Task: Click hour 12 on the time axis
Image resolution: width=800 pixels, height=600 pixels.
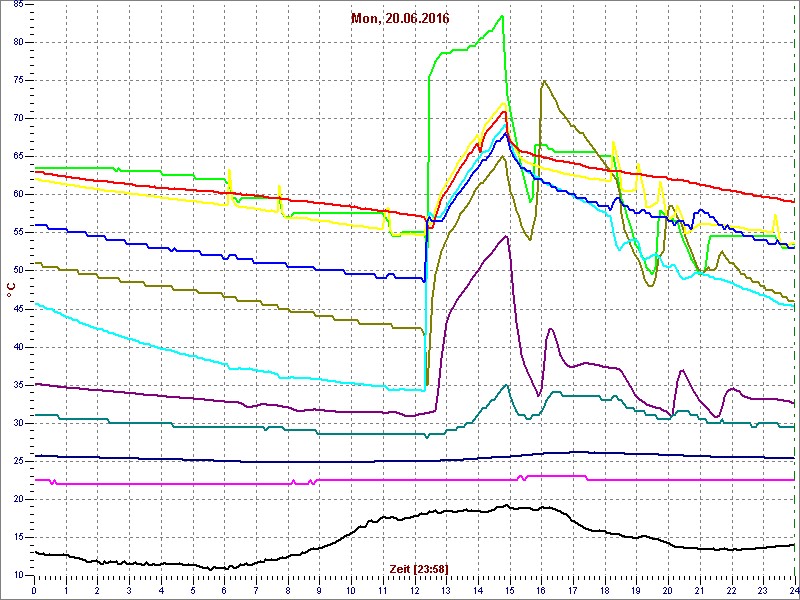Action: [x=415, y=590]
